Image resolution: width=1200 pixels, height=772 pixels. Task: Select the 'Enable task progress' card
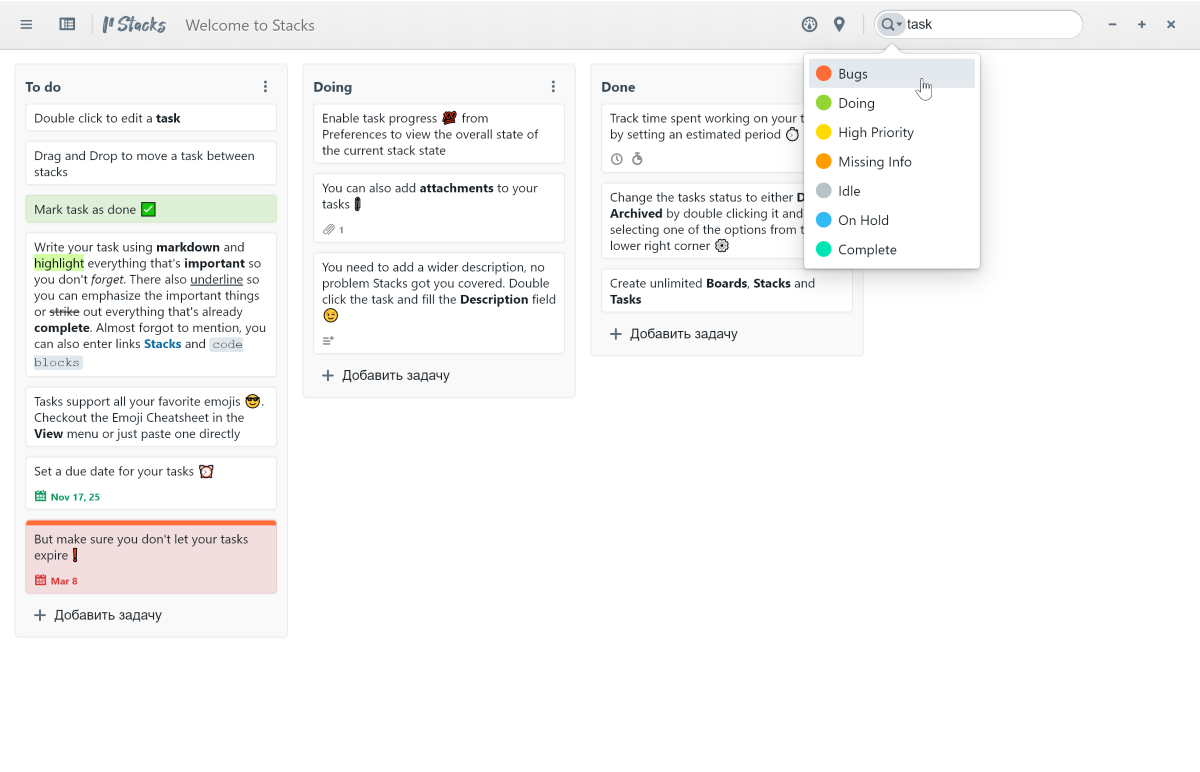(x=439, y=134)
